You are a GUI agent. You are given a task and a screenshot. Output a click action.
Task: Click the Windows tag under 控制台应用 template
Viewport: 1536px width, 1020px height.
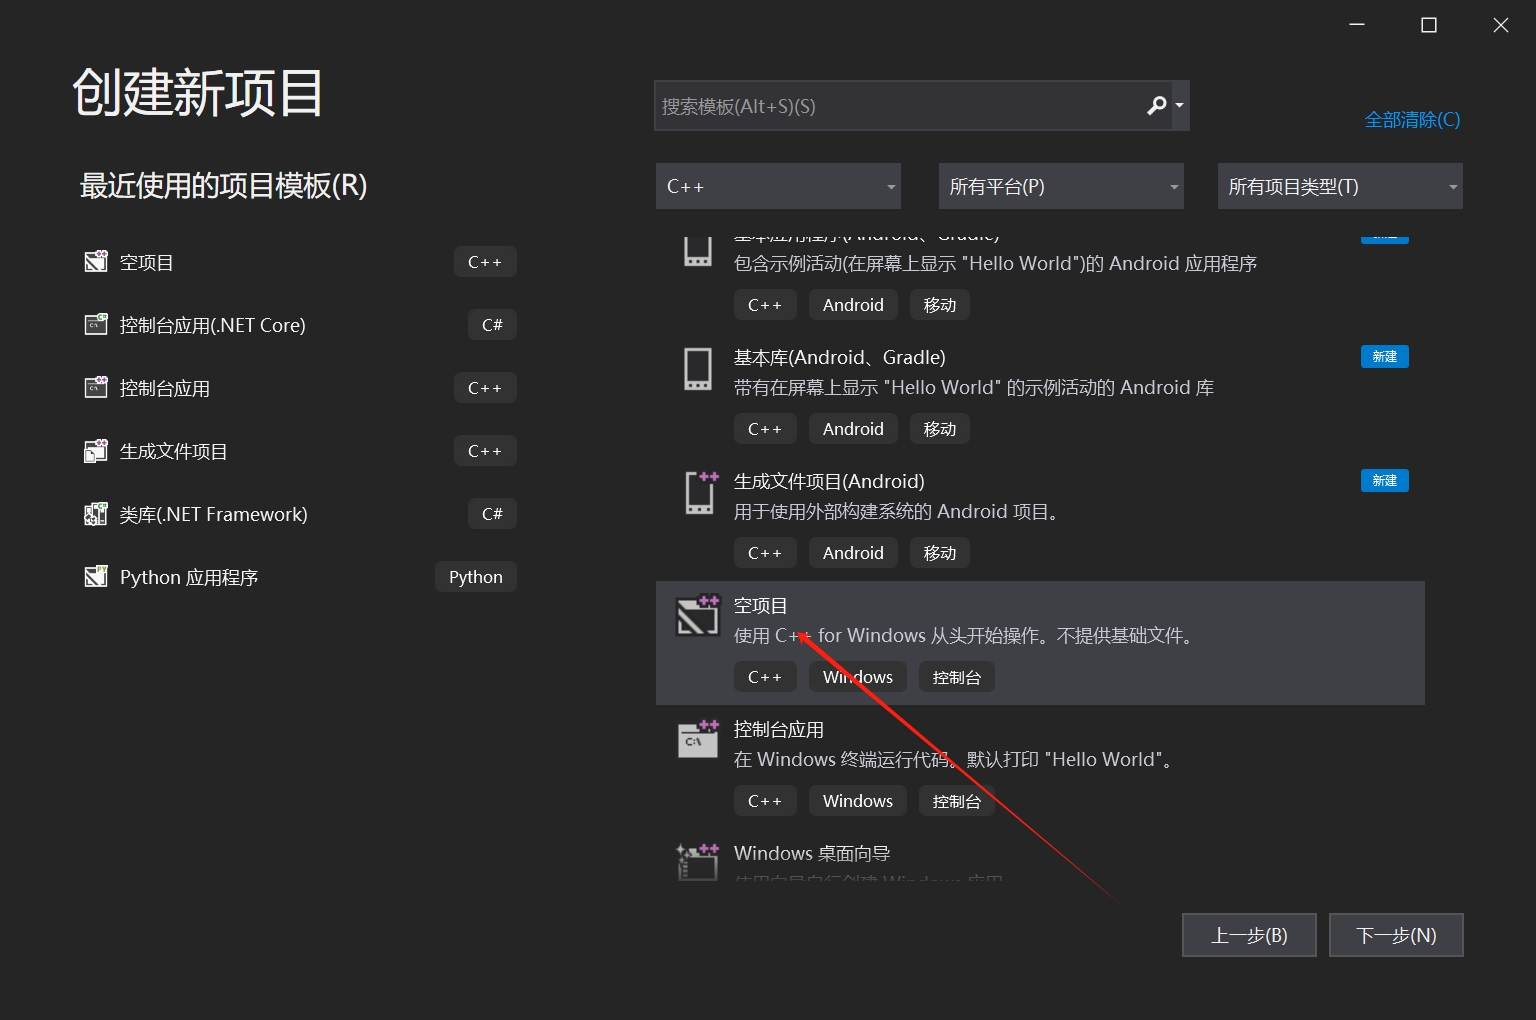858,801
